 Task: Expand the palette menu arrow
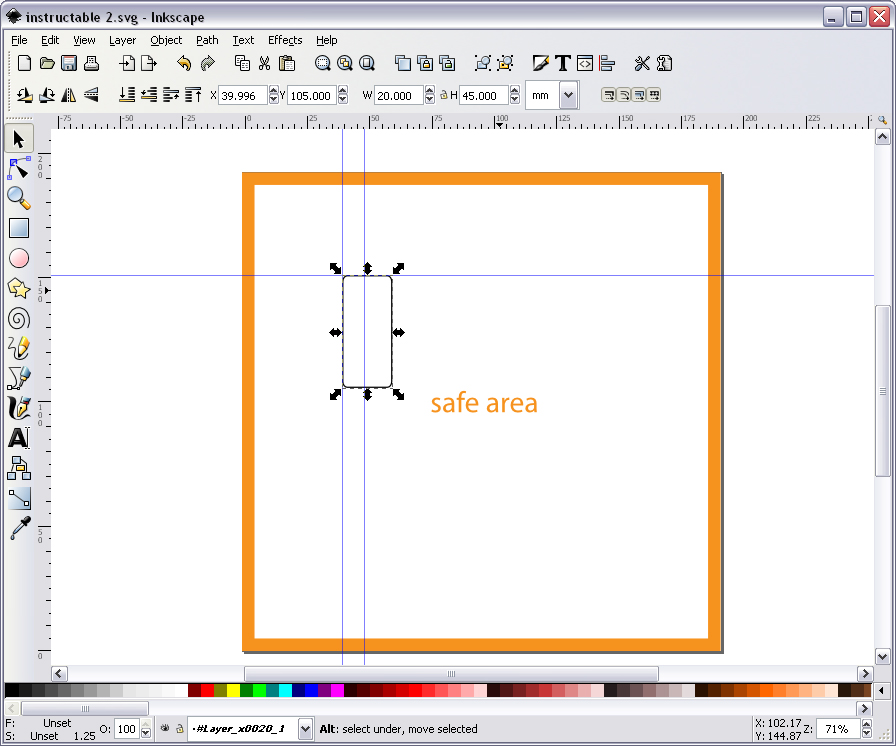click(881, 691)
